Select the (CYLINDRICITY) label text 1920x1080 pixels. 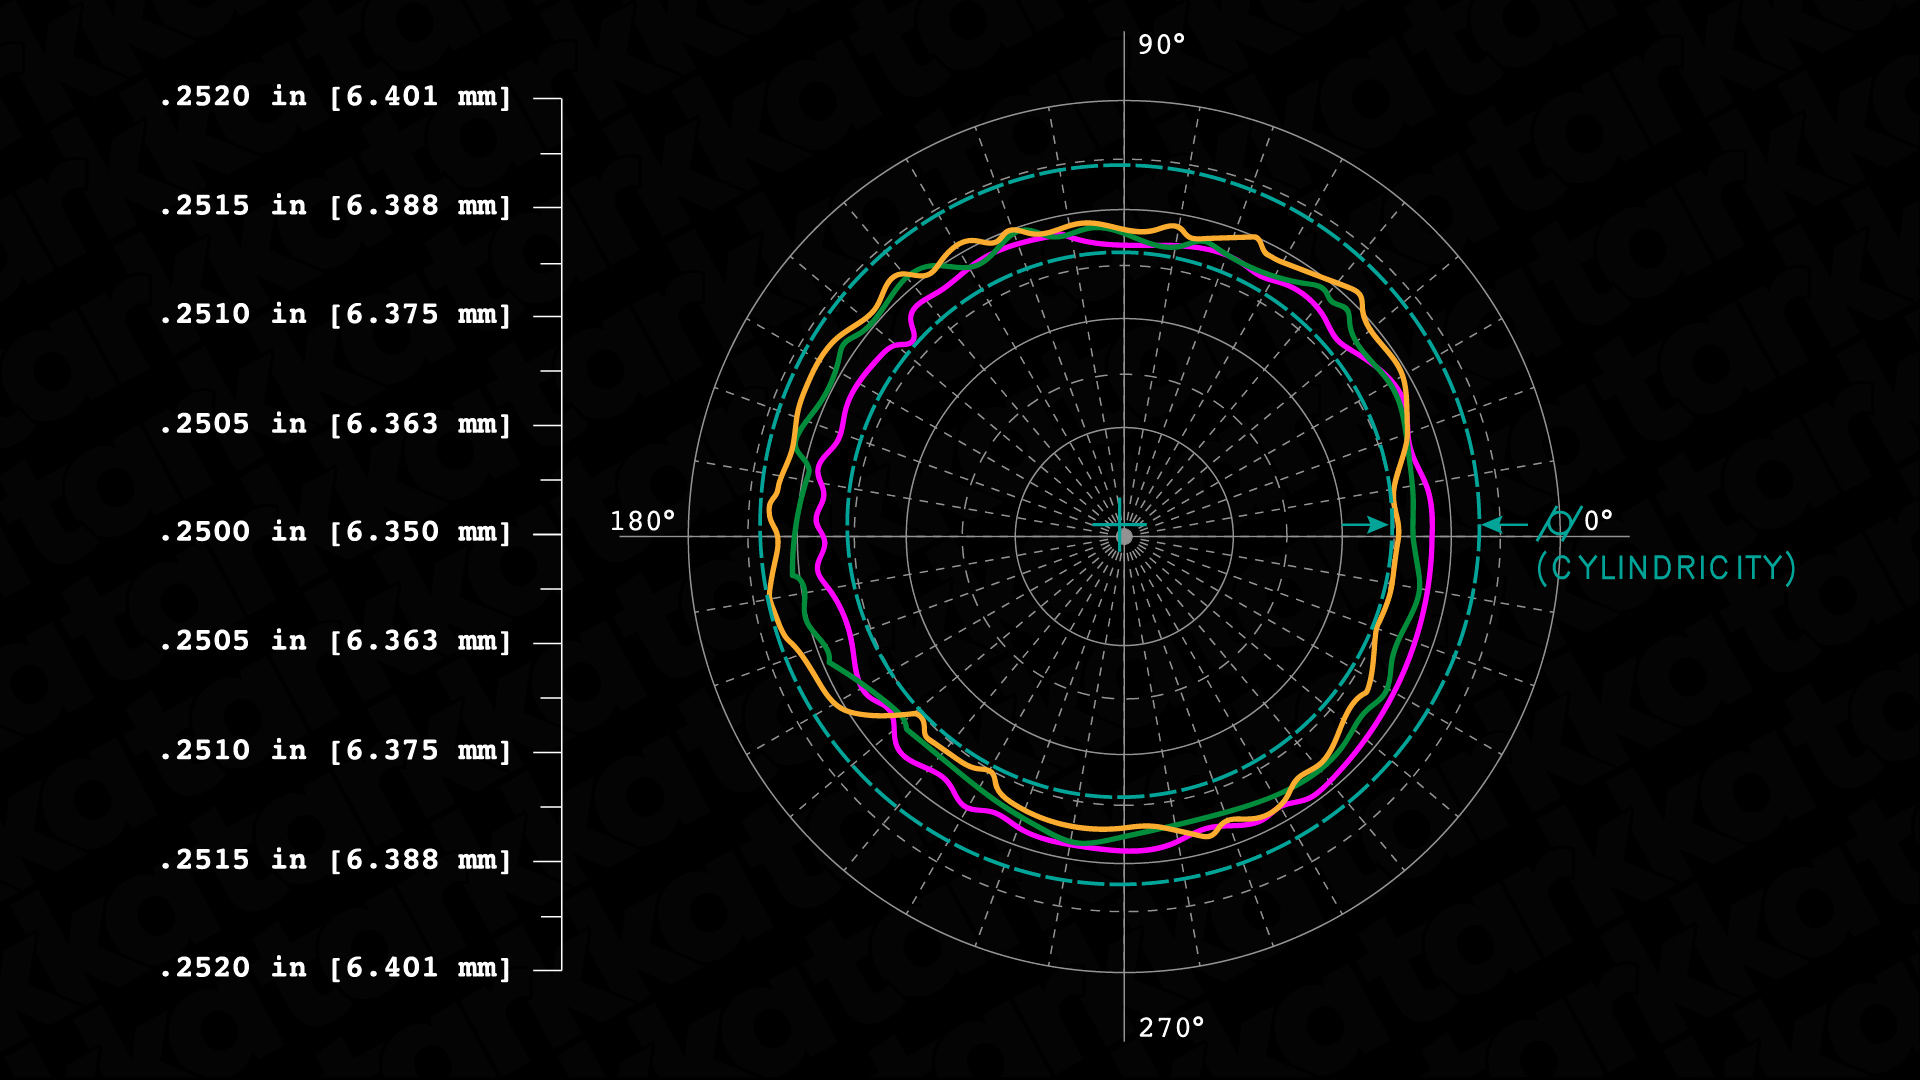tap(1666, 568)
